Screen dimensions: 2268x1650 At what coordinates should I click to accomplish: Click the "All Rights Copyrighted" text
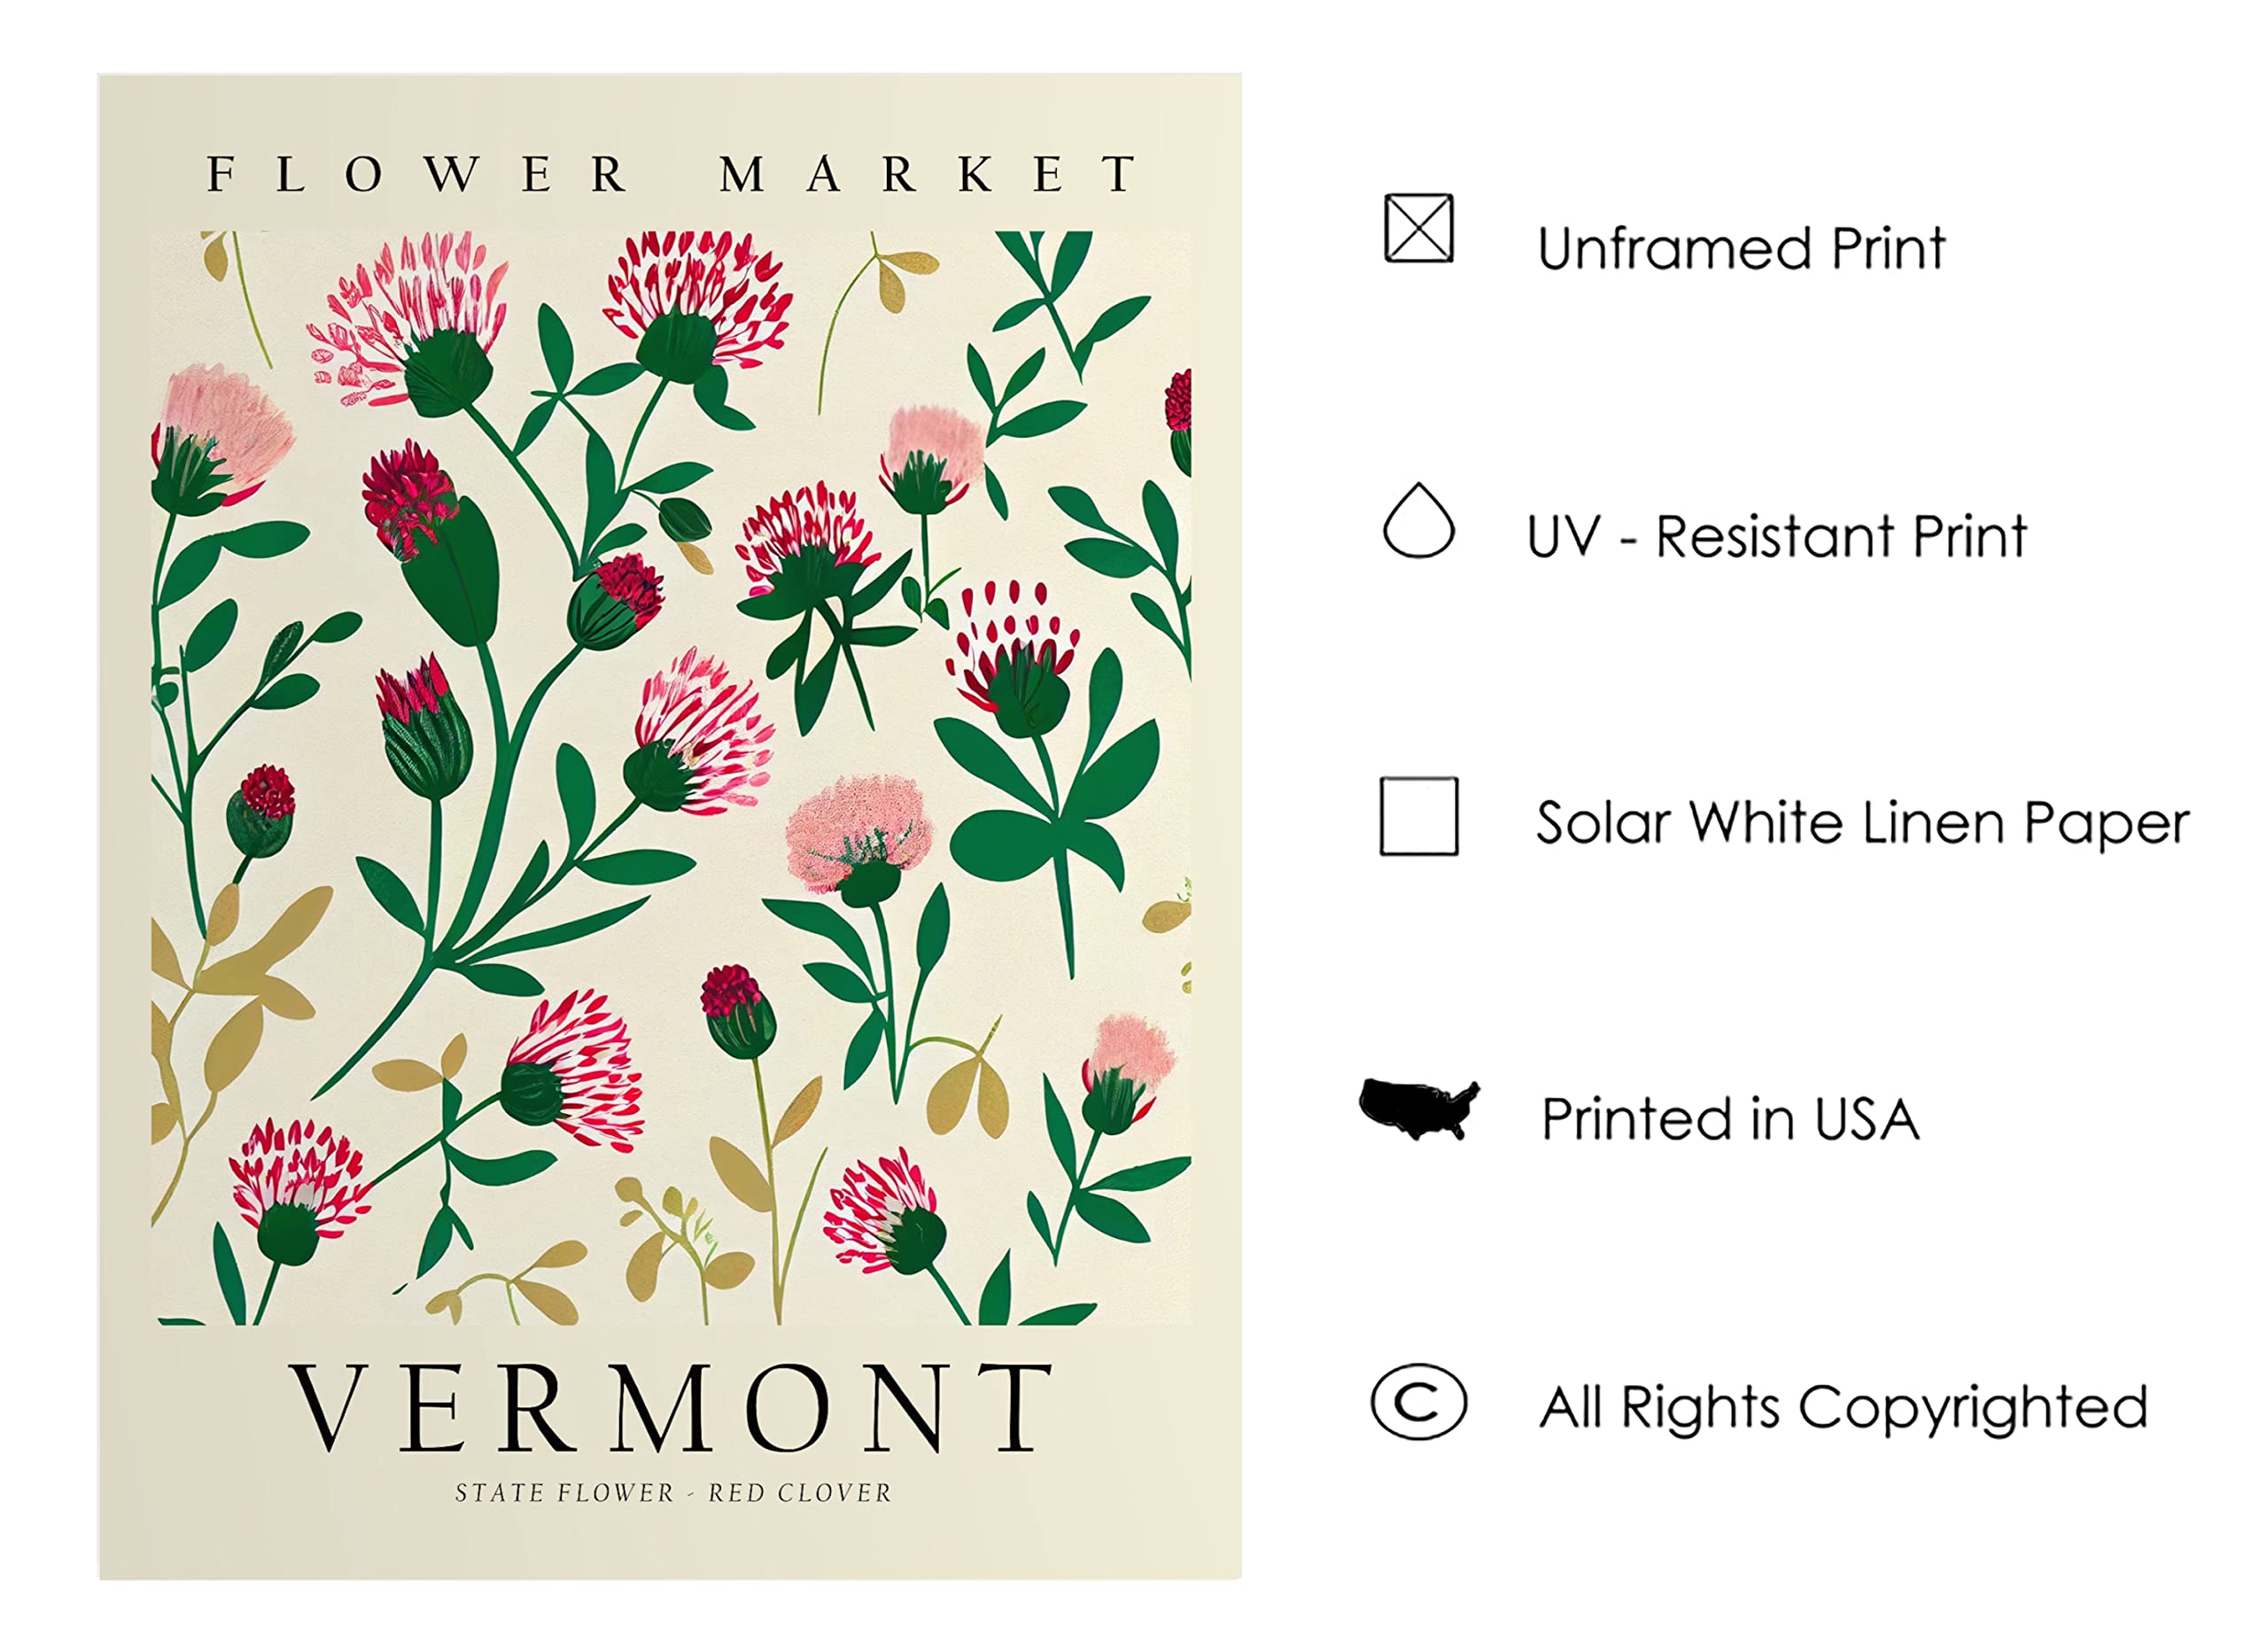tap(1843, 1407)
